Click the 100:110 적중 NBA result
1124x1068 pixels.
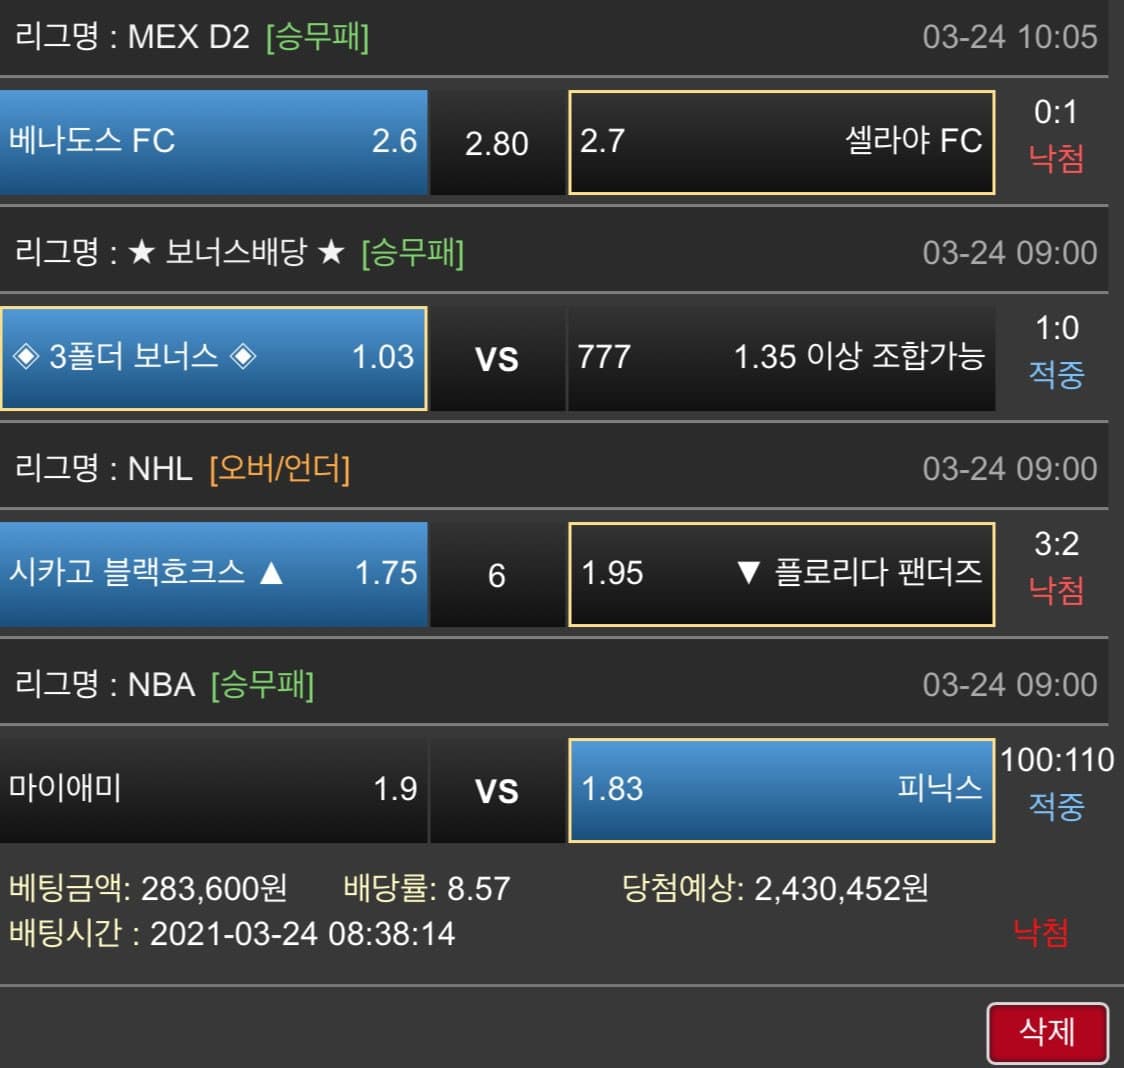click(1056, 783)
